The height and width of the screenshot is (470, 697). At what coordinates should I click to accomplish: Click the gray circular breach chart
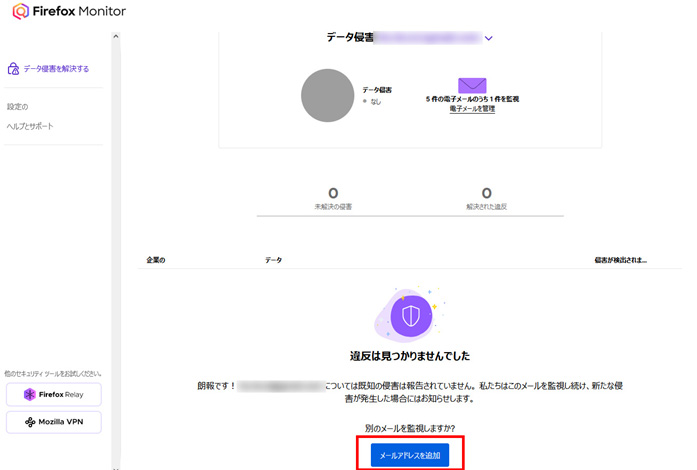[x=329, y=95]
